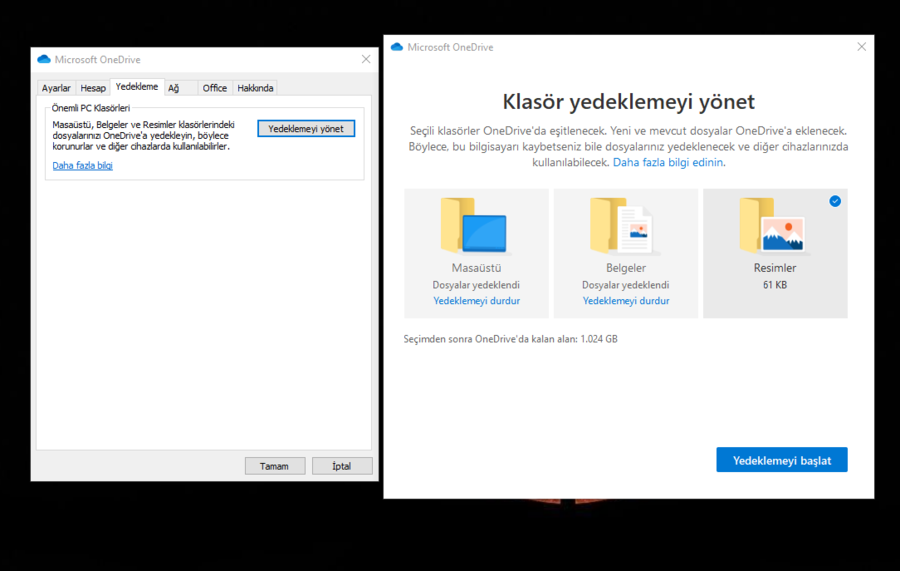The width and height of the screenshot is (900, 571).
Task: Select the Yedekleme tab
Action: click(x=137, y=87)
